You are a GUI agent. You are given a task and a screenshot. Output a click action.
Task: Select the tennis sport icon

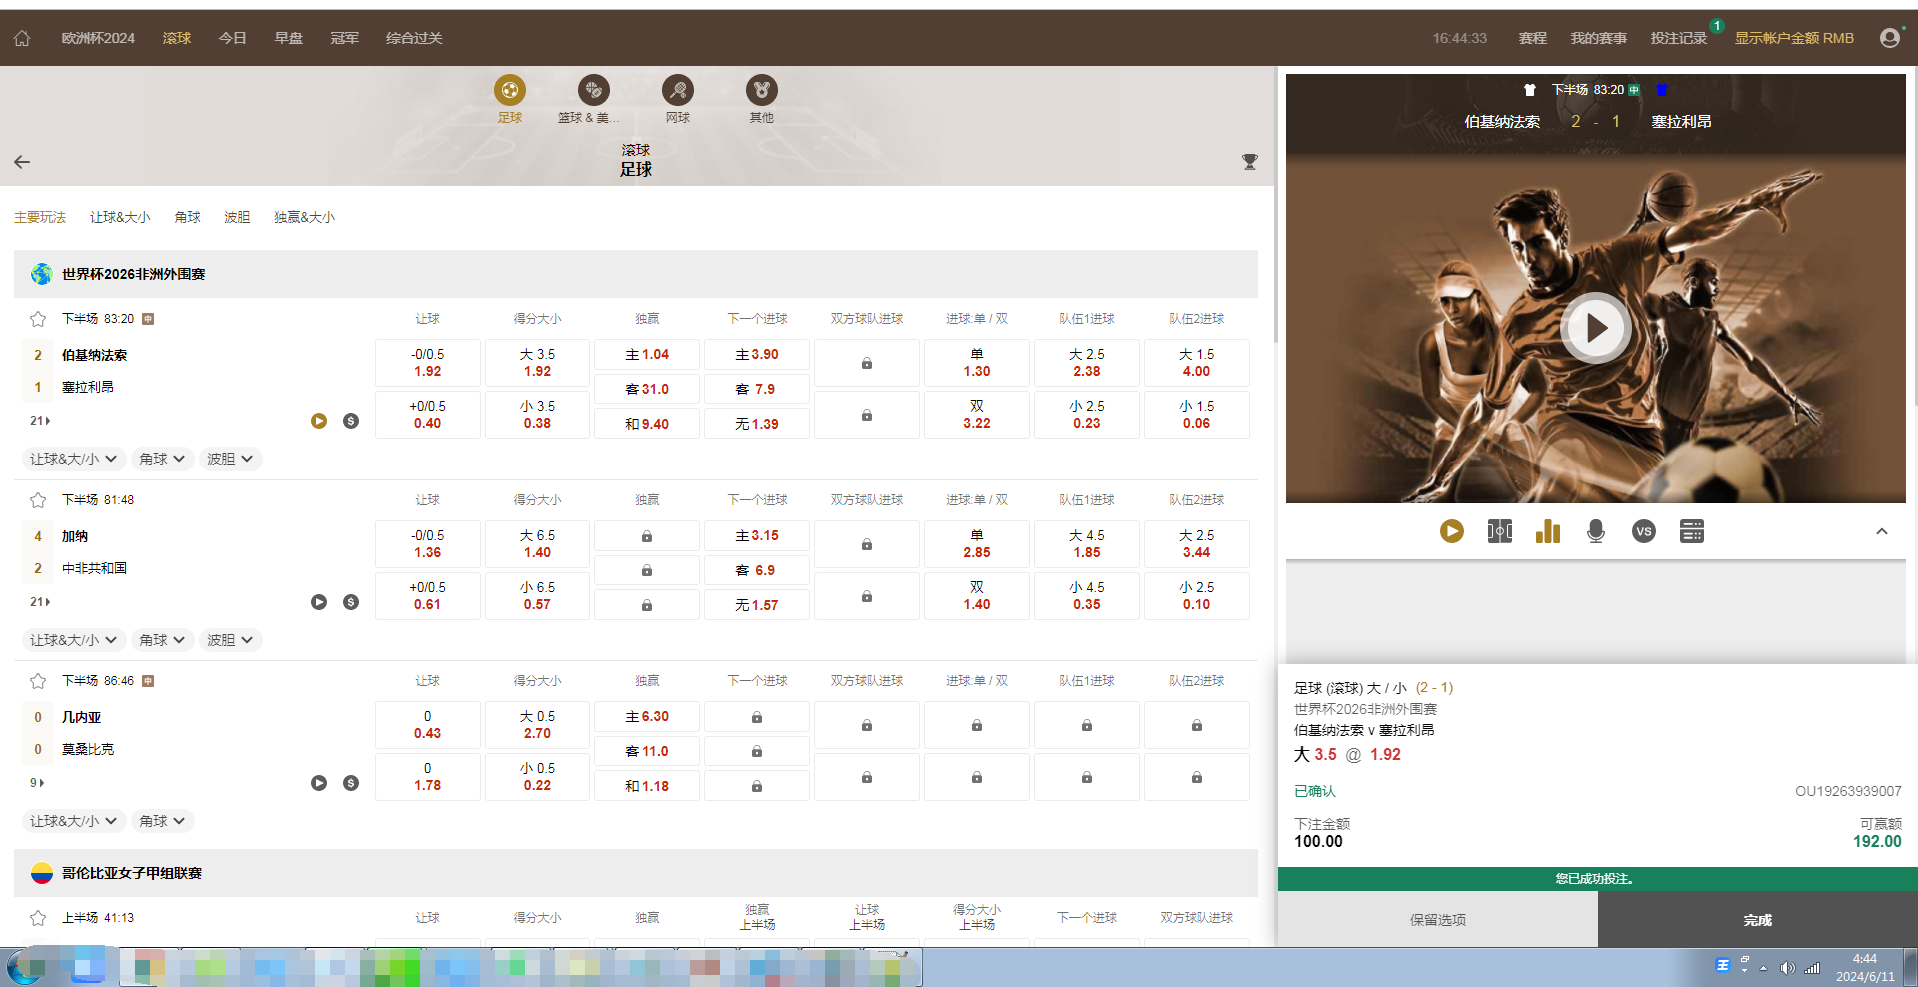678,91
